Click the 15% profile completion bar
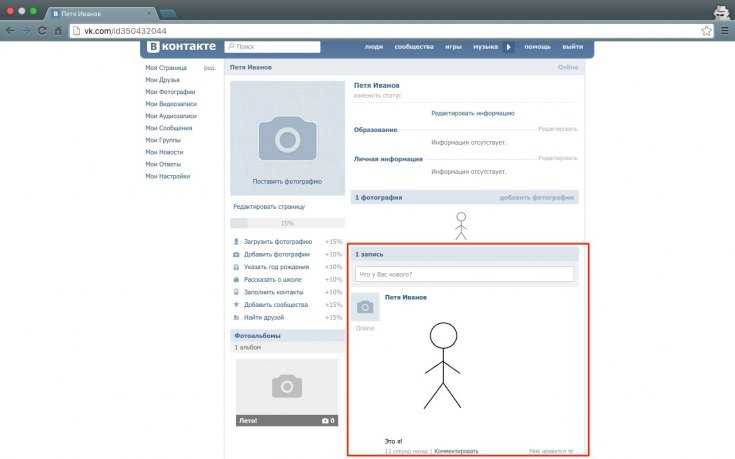Screen dimensions: 735x459 tap(287, 223)
